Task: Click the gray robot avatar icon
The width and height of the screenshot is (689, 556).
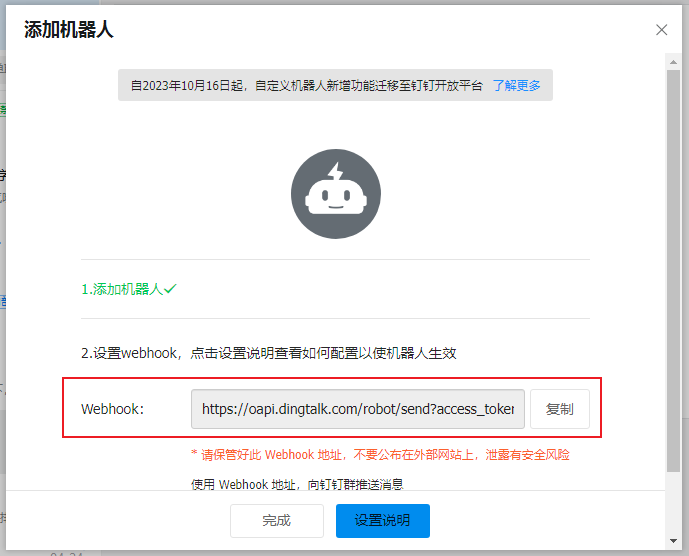Action: (336, 194)
